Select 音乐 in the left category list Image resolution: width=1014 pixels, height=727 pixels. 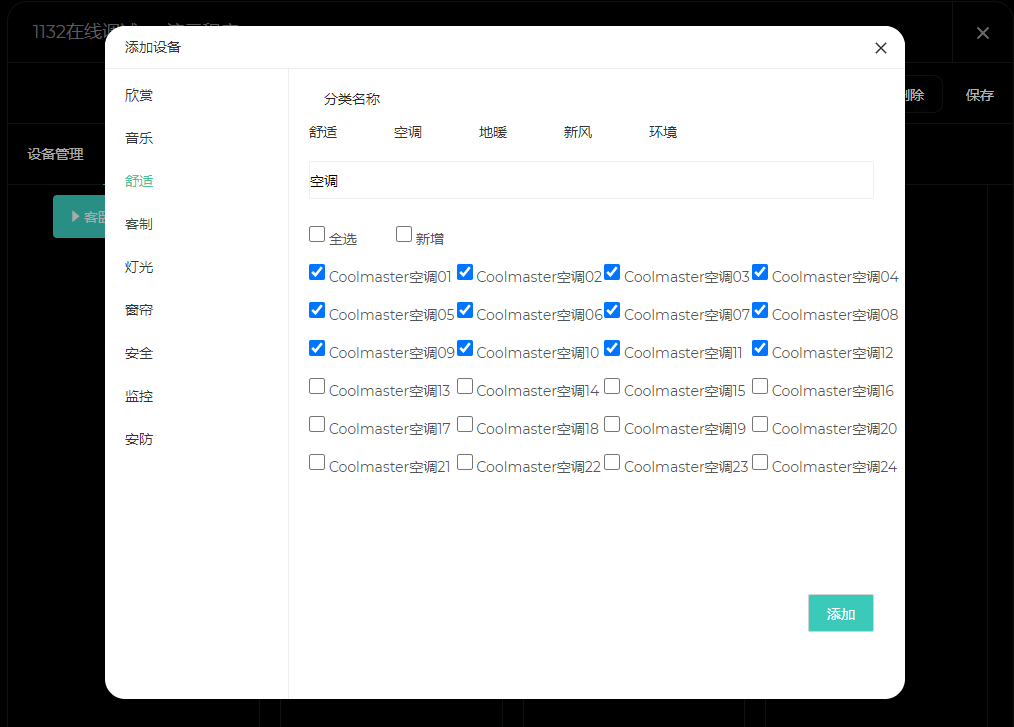139,138
